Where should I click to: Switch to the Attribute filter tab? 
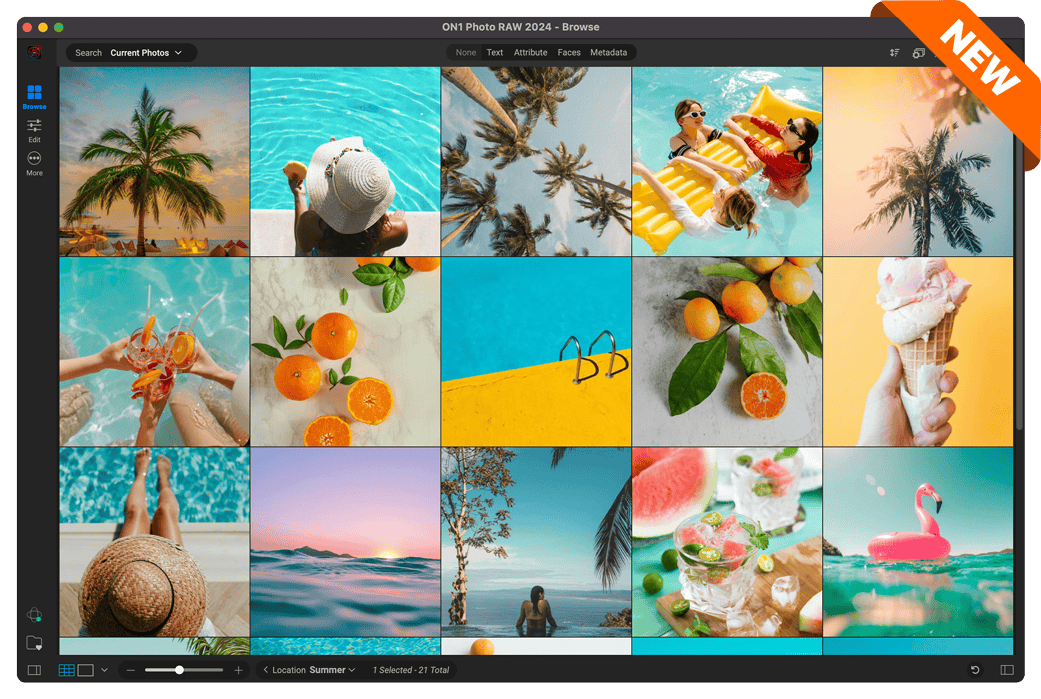point(530,52)
